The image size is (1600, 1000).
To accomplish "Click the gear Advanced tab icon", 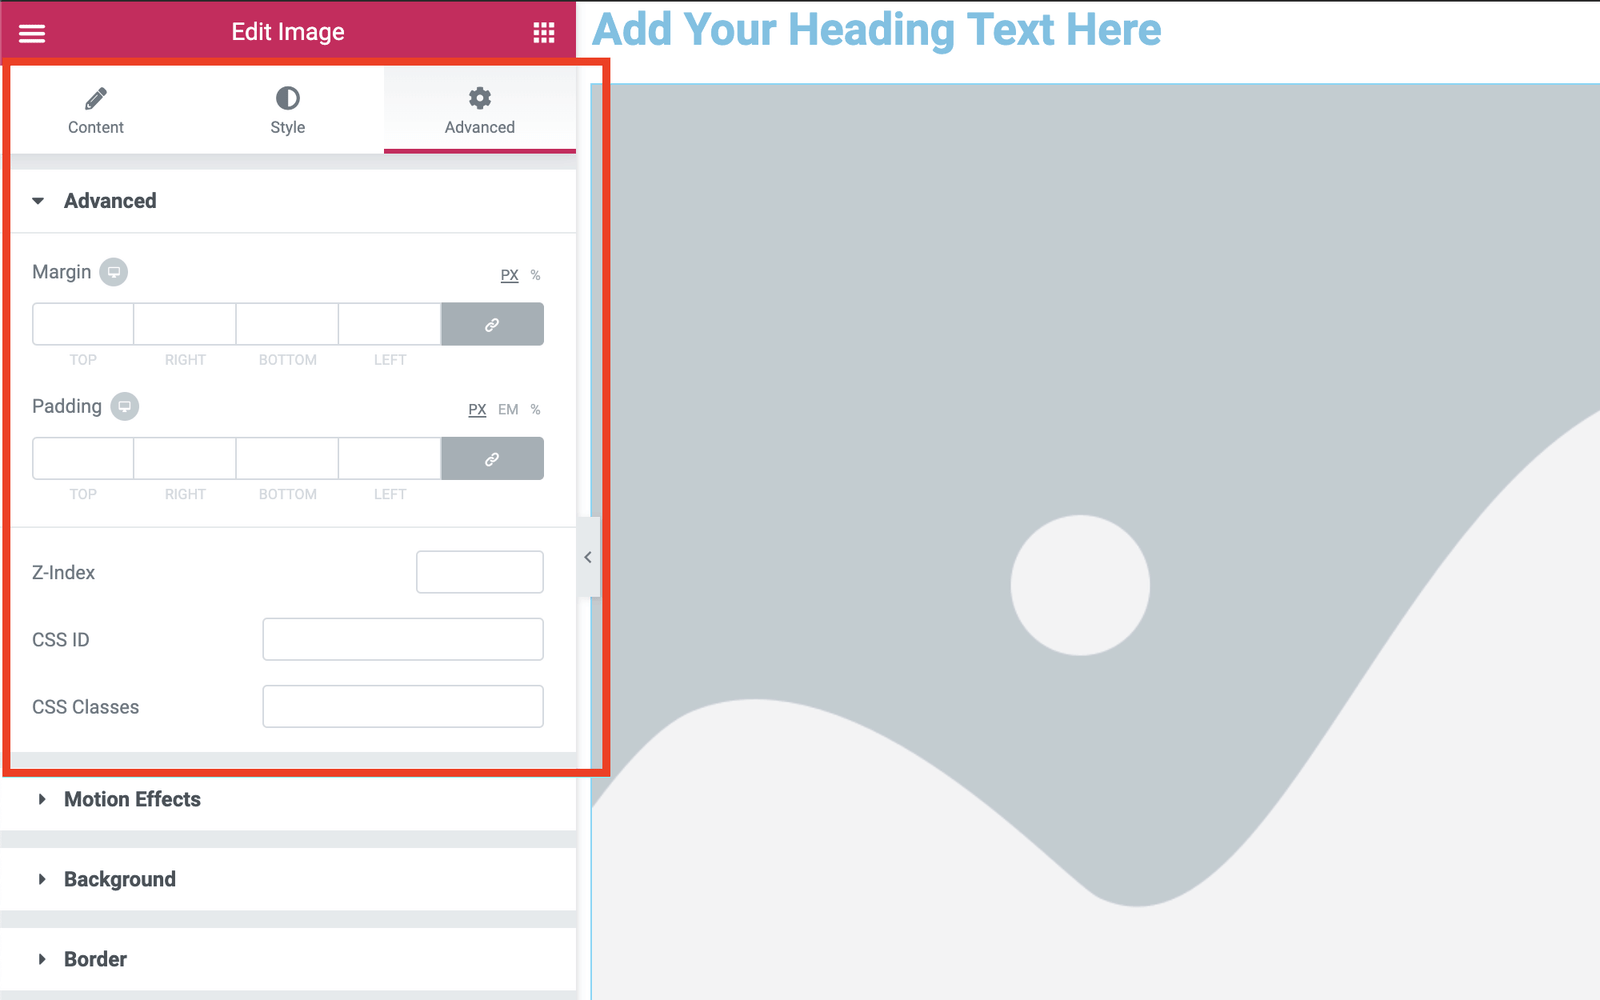I will [x=480, y=98].
